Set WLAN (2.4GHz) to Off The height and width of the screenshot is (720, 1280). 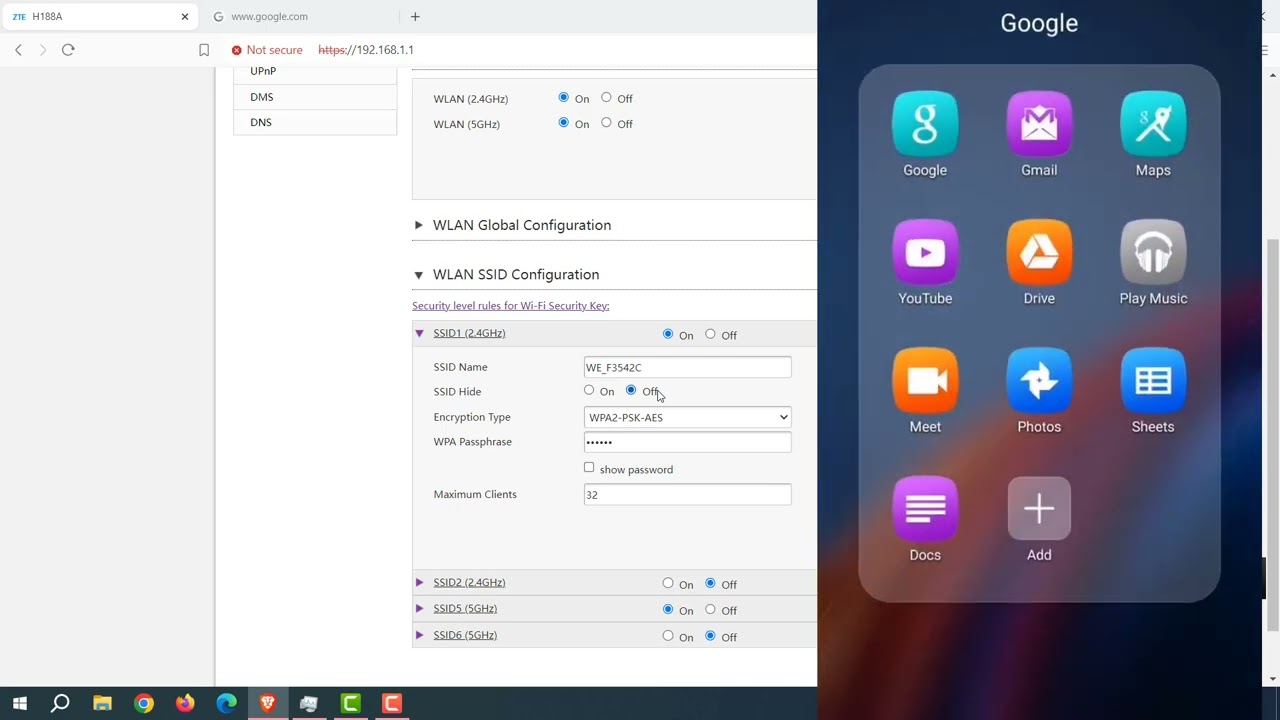click(606, 98)
